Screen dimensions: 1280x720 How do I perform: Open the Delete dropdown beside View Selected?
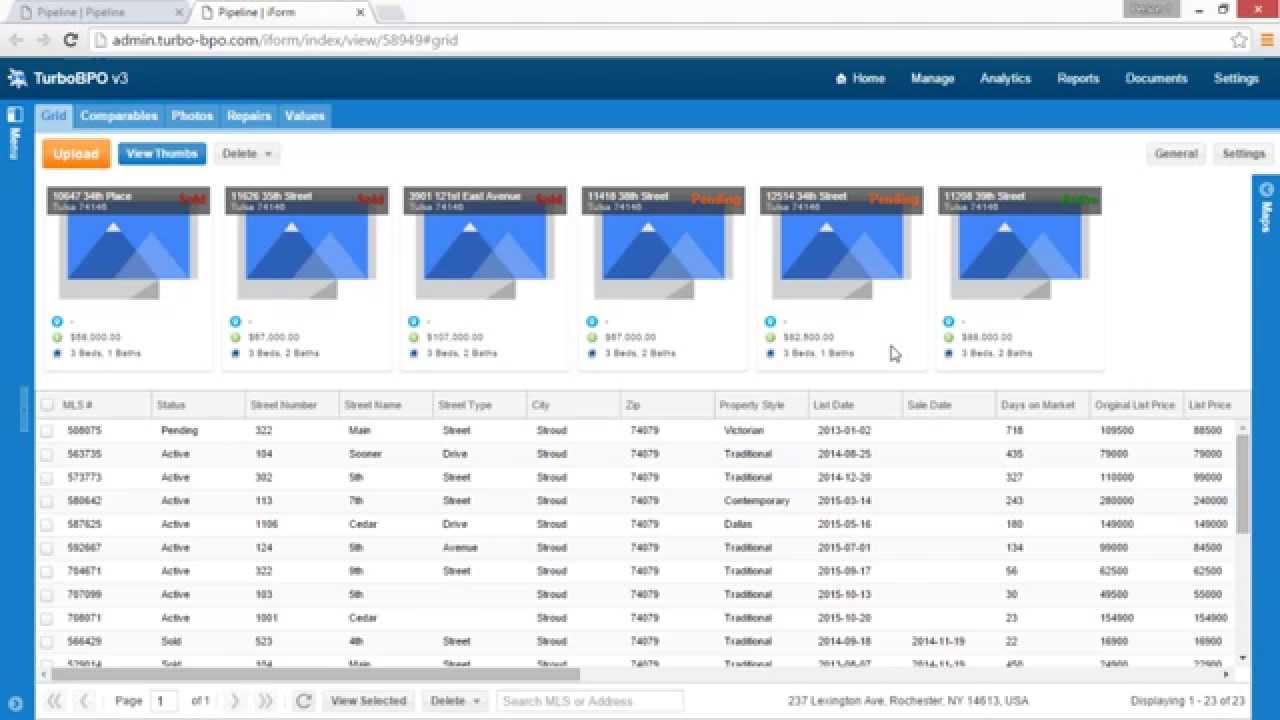455,701
